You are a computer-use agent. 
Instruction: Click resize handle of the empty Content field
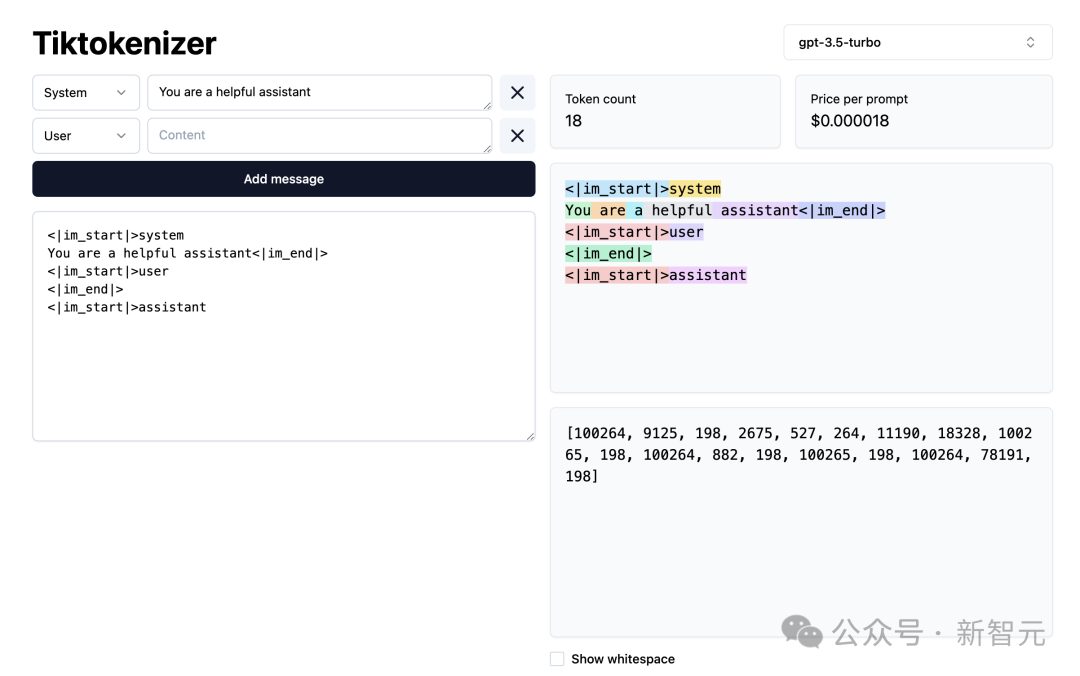tap(487, 148)
